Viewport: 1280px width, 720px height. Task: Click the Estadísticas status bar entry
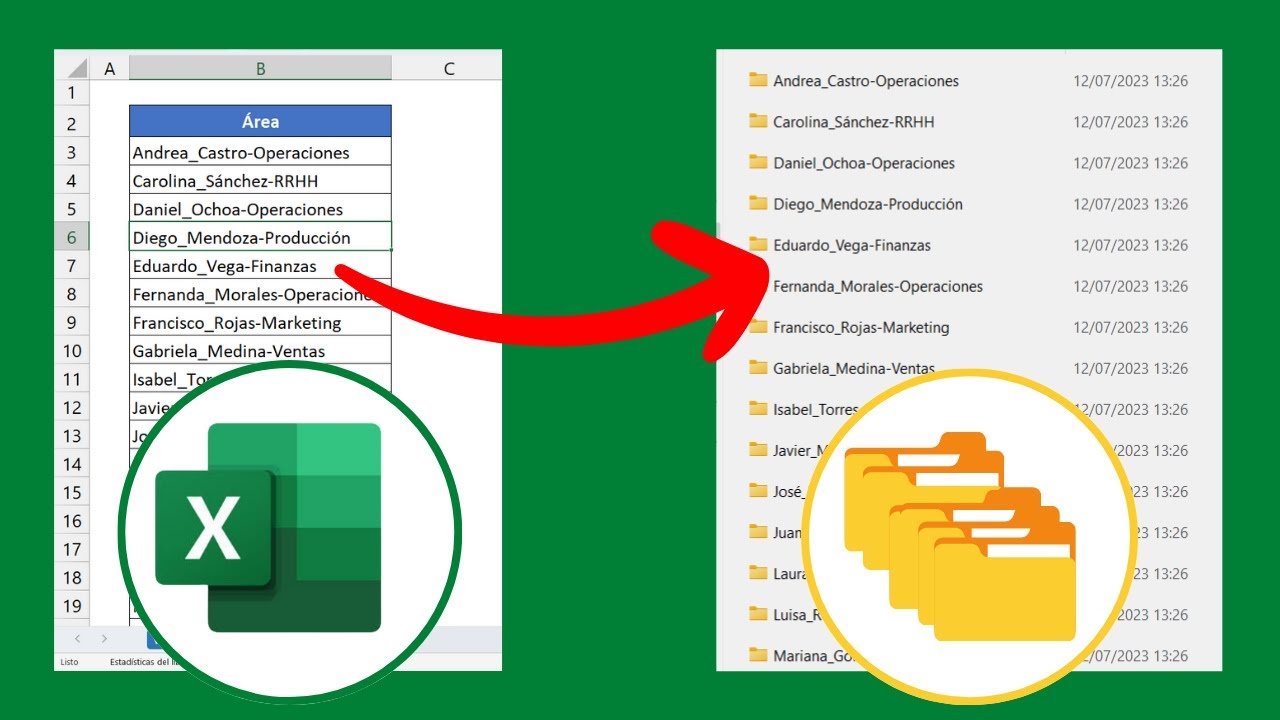click(x=146, y=662)
